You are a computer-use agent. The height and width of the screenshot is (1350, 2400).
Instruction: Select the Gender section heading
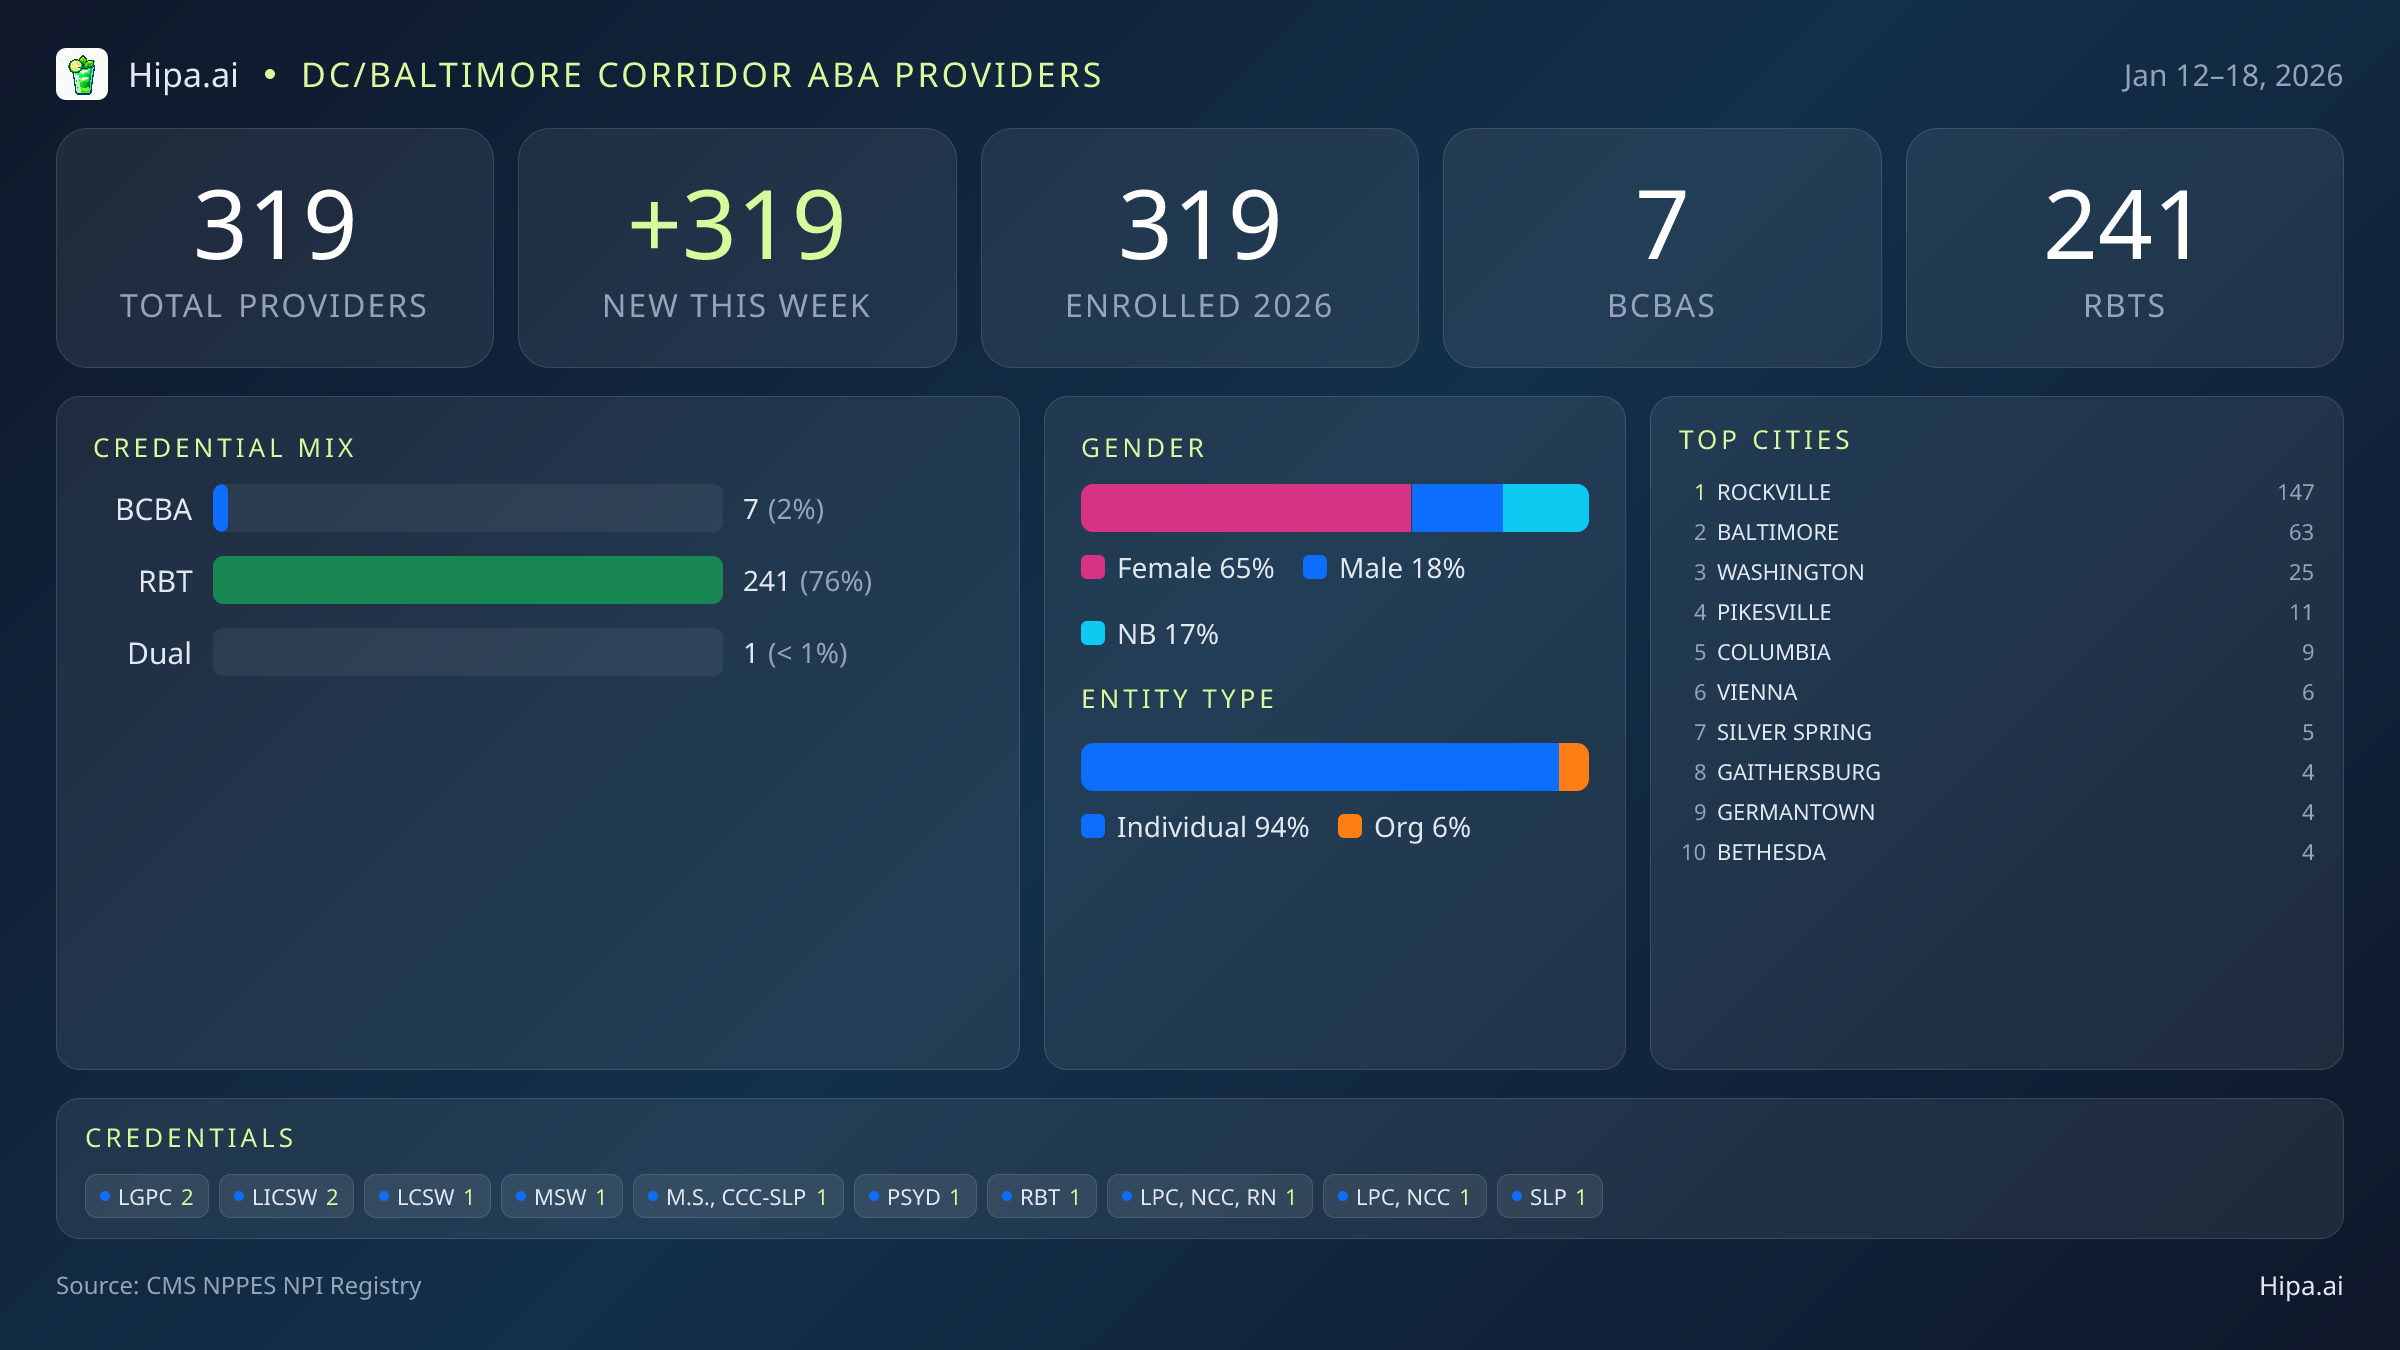[x=1143, y=448]
